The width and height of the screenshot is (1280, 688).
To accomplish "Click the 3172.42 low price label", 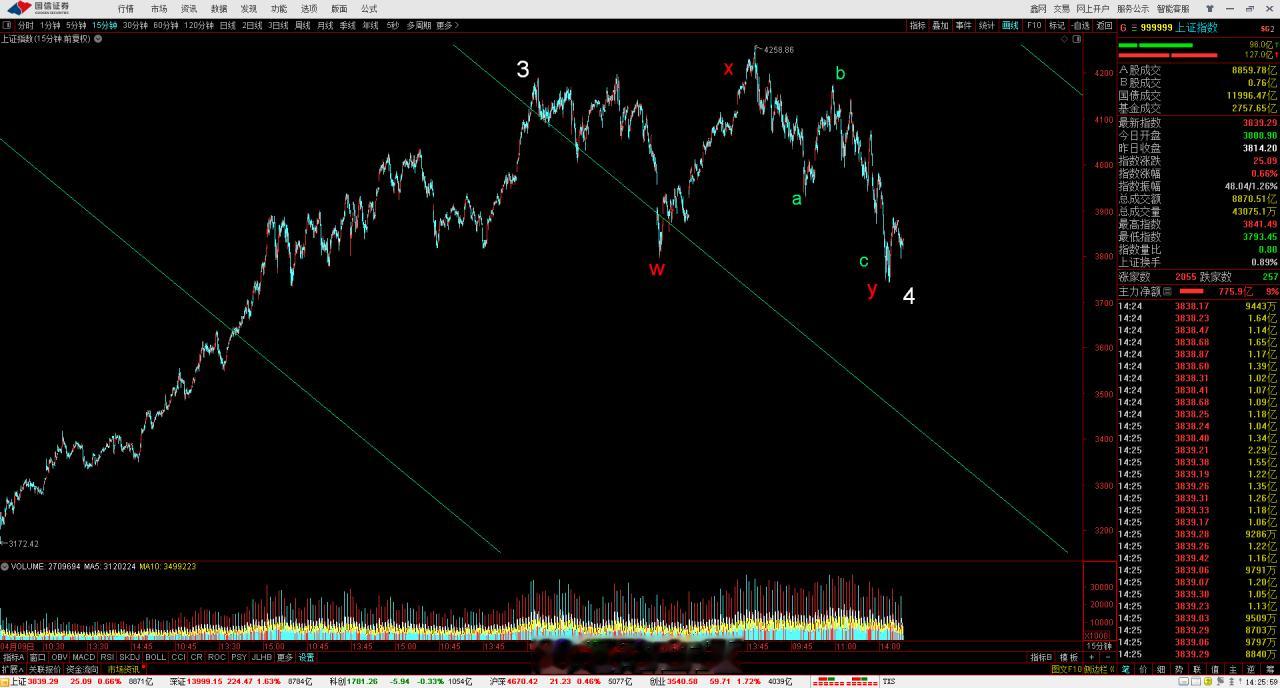I will [23, 543].
